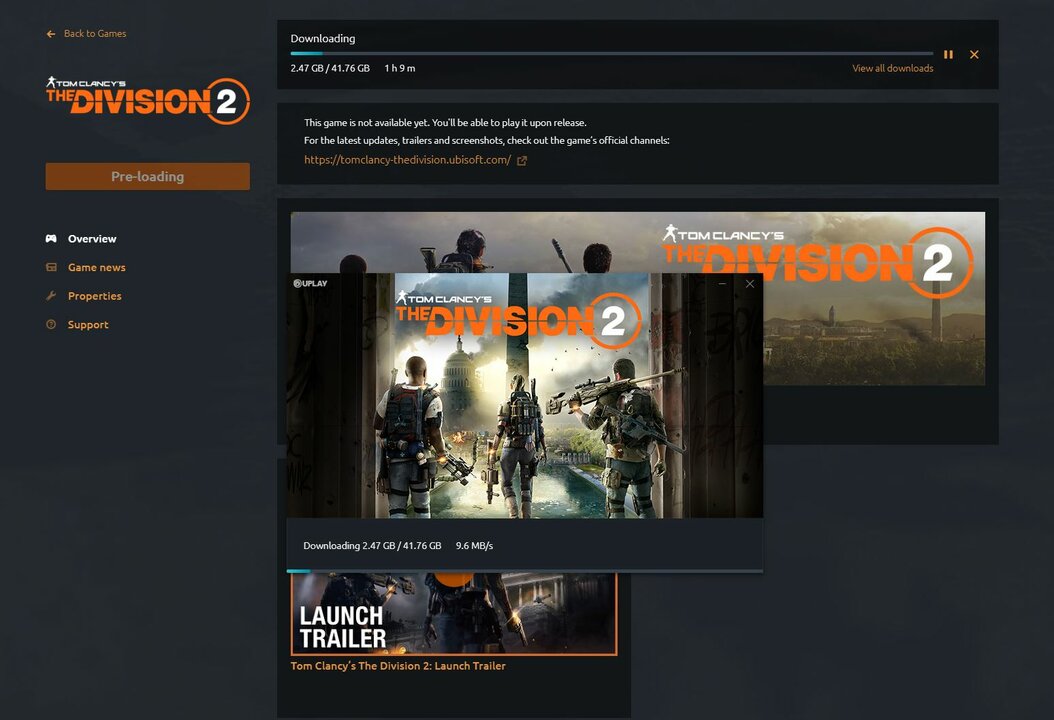Minimize the Uplay popup window
1054x720 pixels.
click(723, 284)
